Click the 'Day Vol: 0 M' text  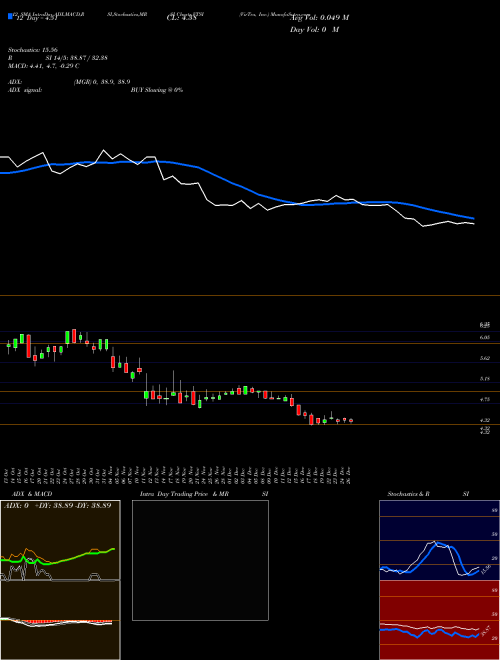pyautogui.click(x=315, y=30)
